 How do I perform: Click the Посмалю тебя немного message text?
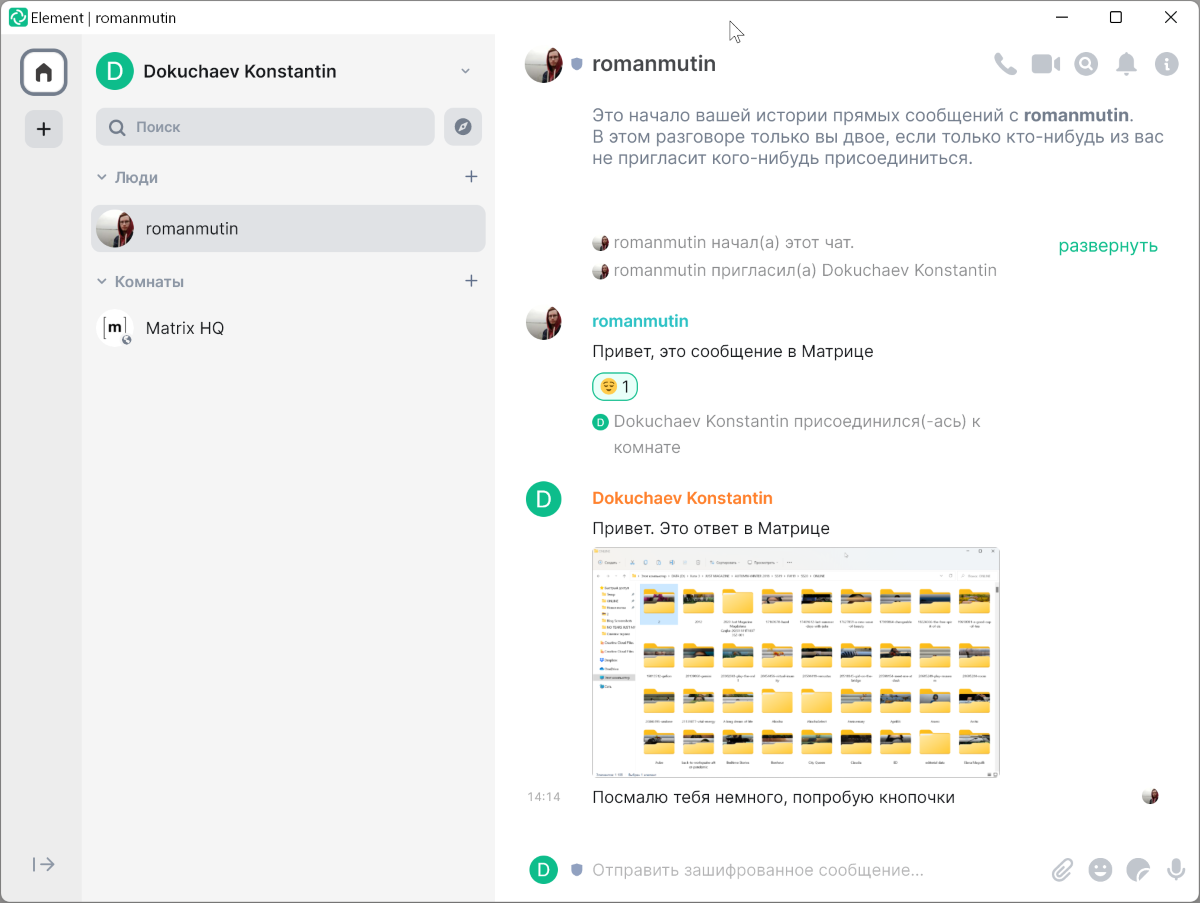773,797
